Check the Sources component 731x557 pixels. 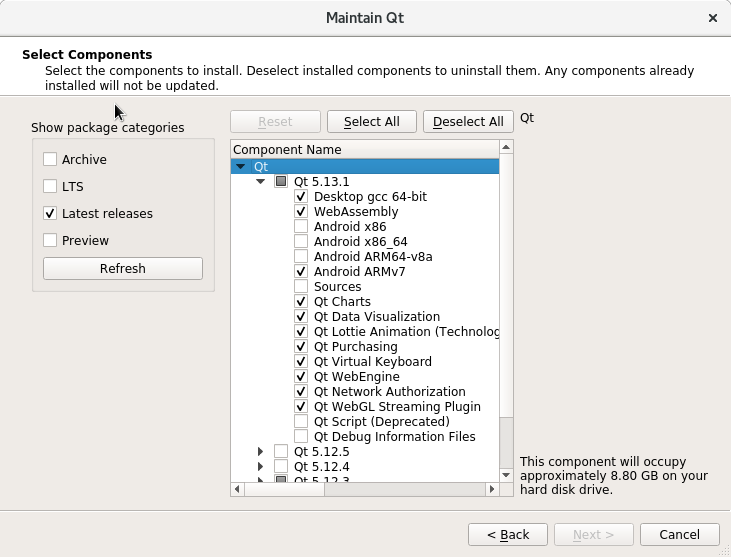tap(301, 286)
